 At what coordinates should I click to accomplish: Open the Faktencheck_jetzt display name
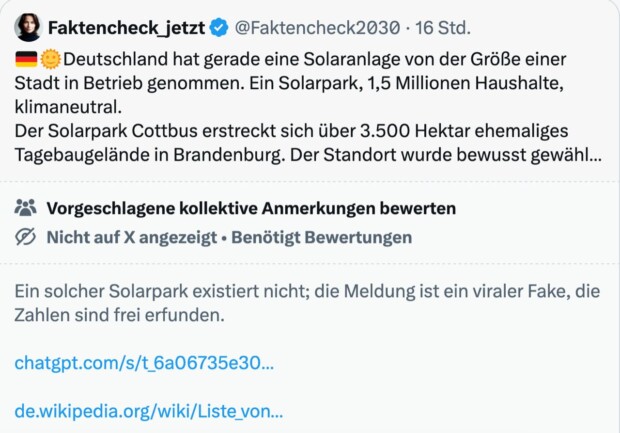coord(127,28)
